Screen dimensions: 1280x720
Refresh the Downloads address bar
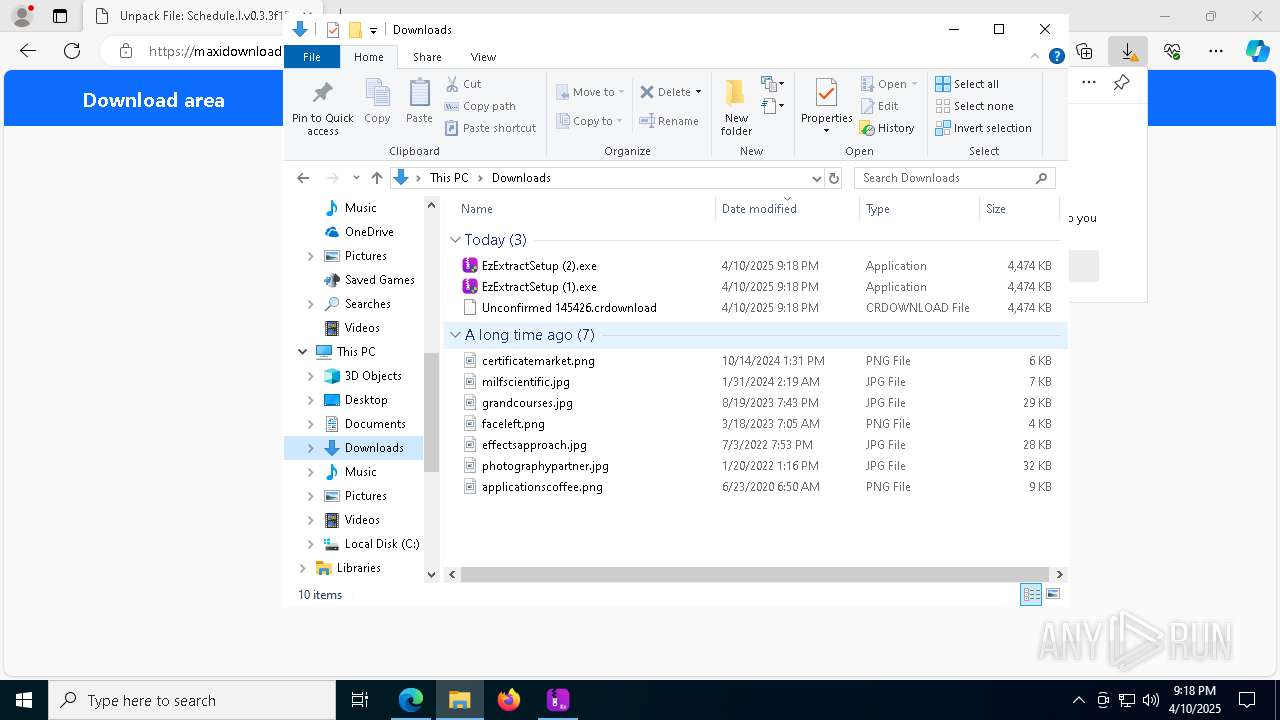pyautogui.click(x=834, y=178)
